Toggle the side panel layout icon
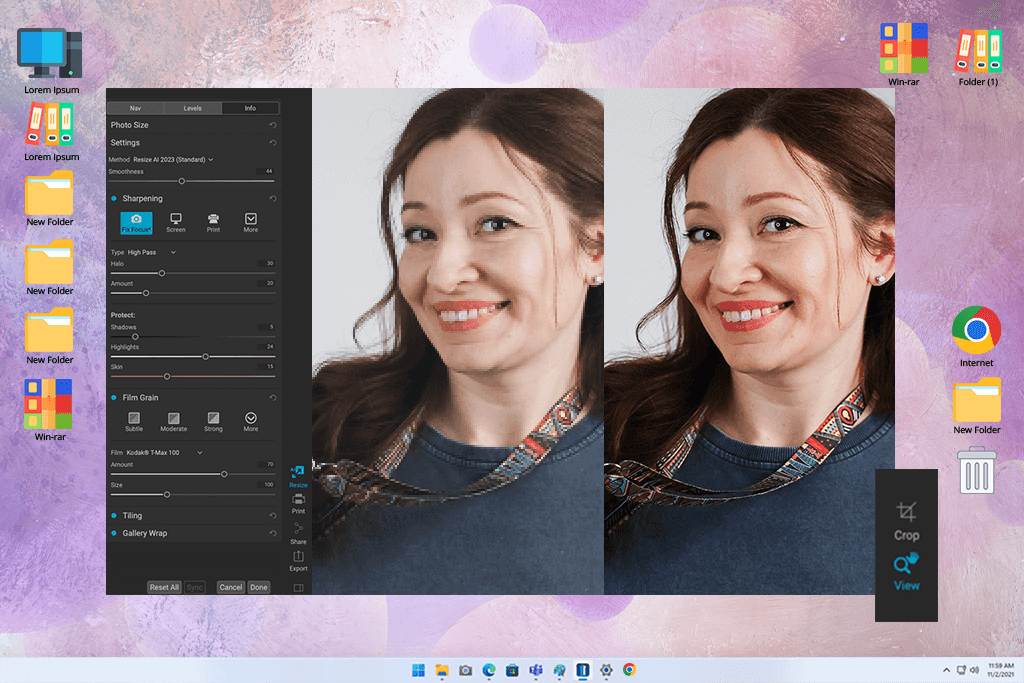 coord(298,588)
